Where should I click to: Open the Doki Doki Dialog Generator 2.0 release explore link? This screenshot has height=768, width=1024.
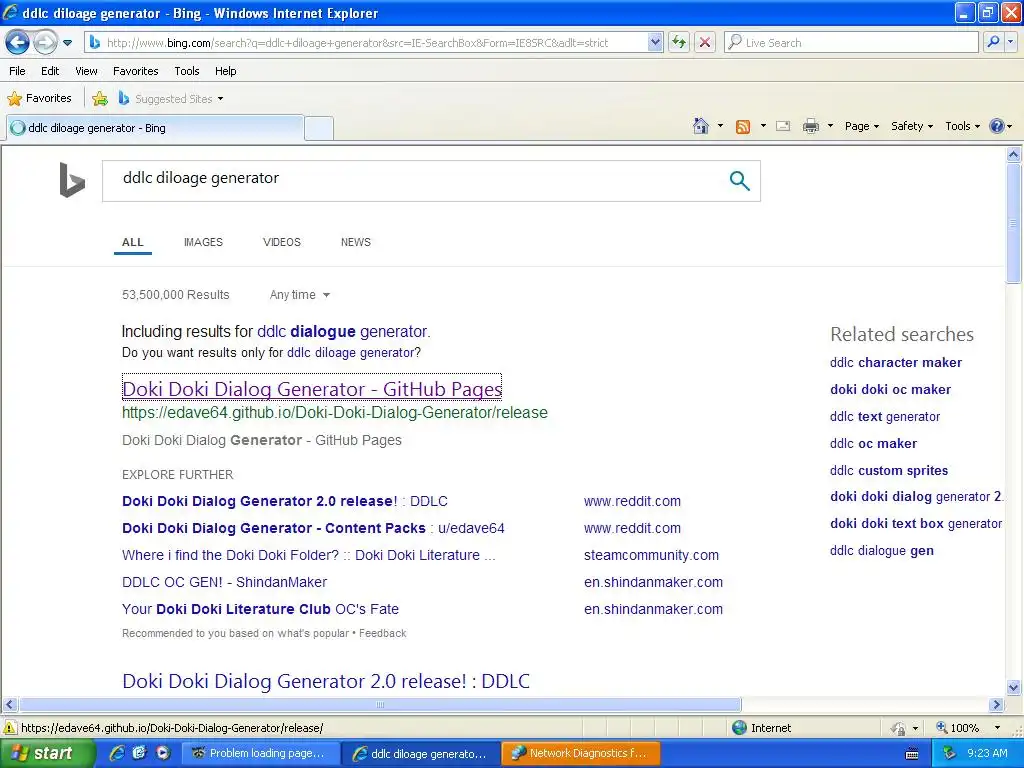coord(285,502)
